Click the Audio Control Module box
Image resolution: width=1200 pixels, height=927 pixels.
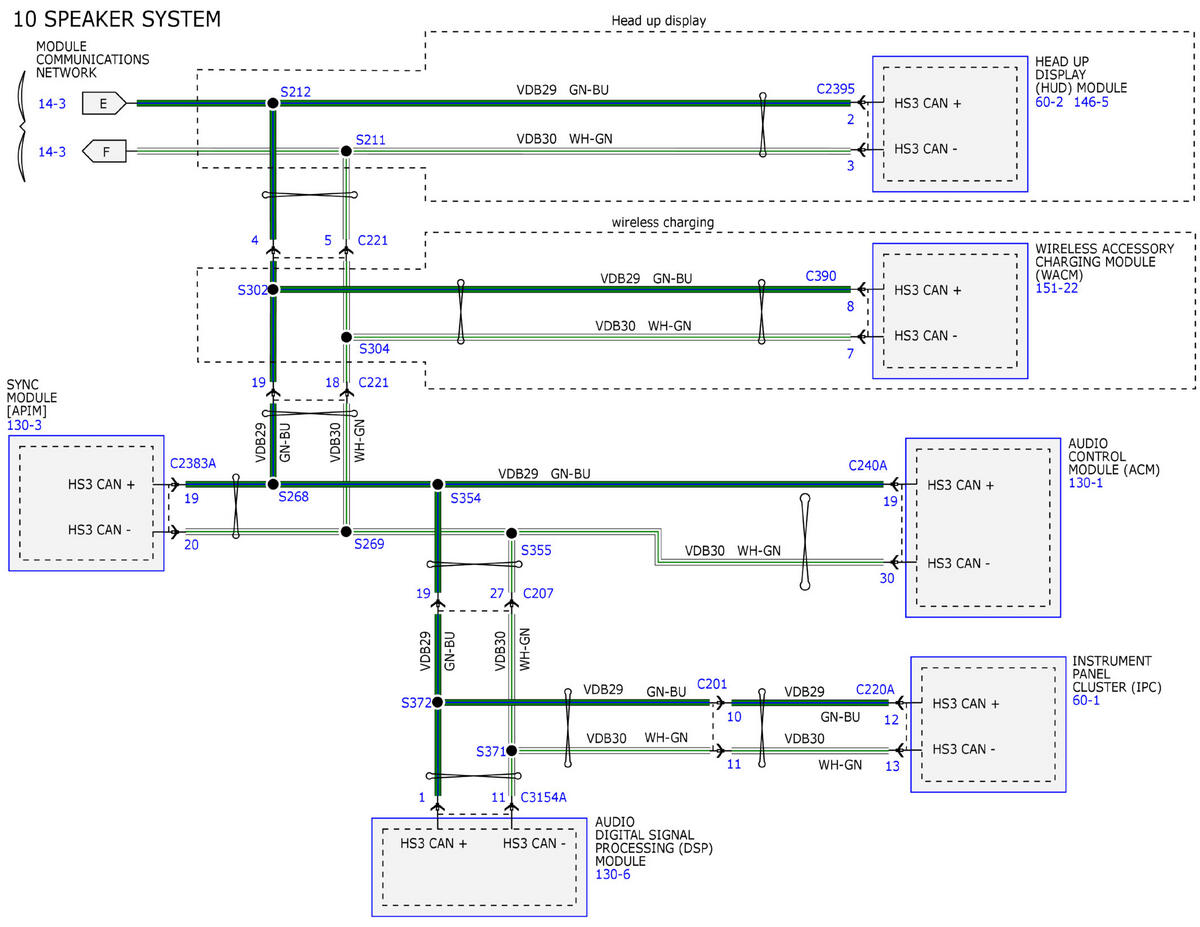pos(982,527)
